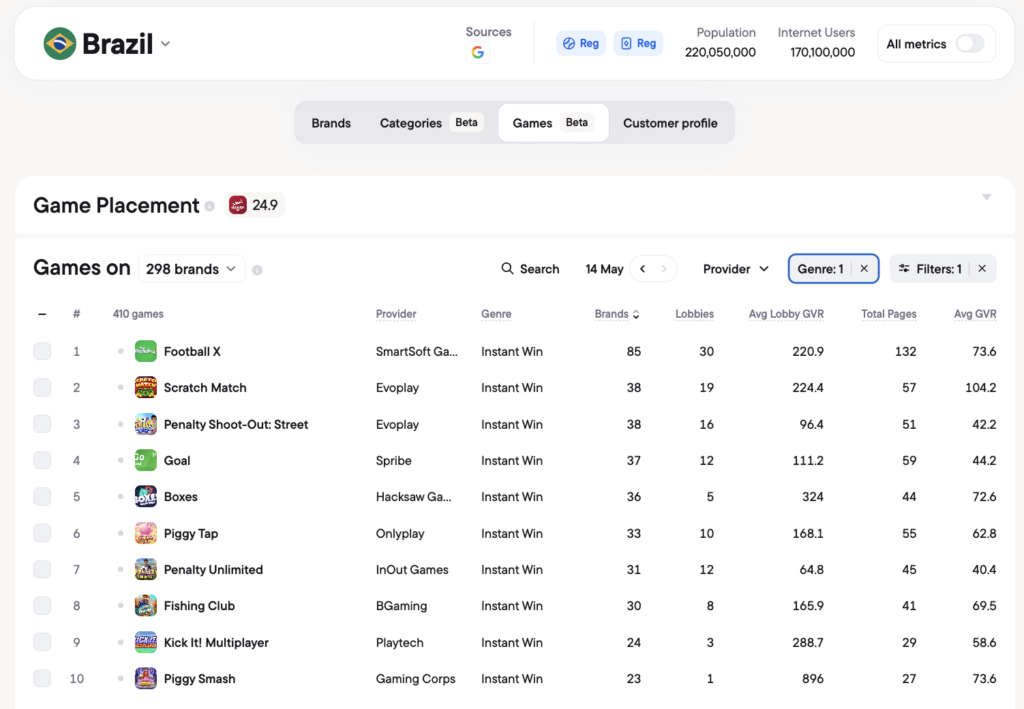Click the Total Pages column header
The height and width of the screenshot is (709, 1024).
889,314
